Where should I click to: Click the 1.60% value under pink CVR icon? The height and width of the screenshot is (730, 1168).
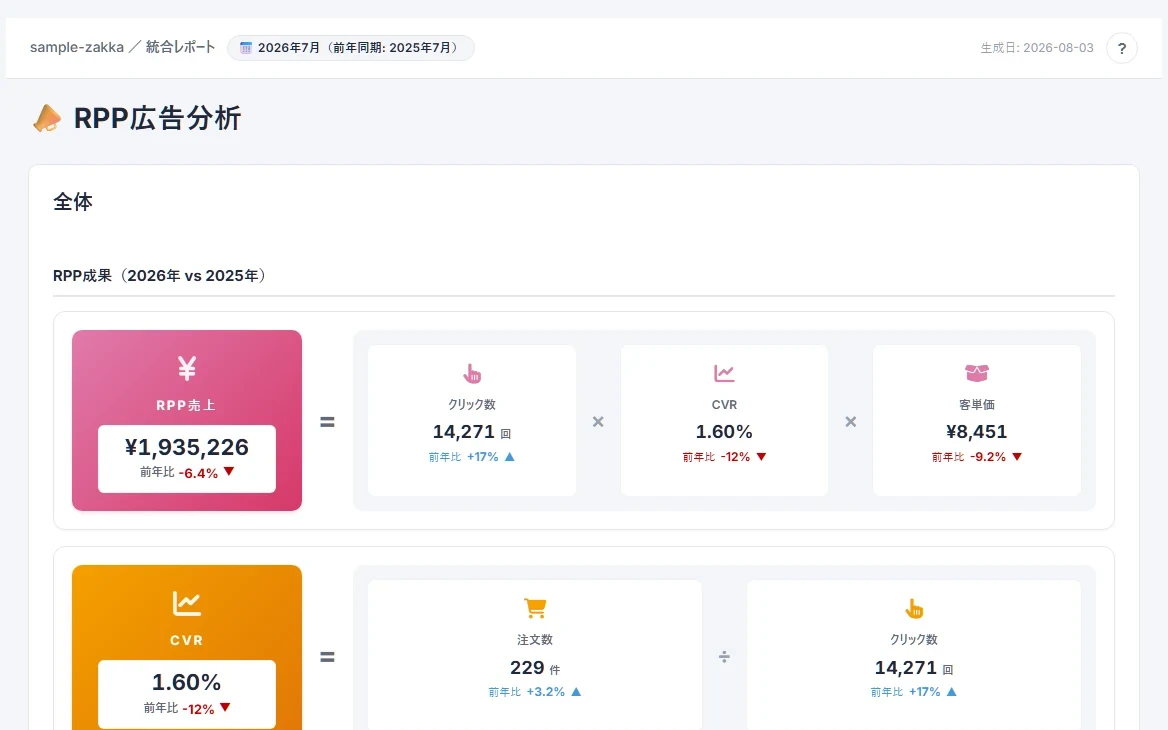click(724, 432)
